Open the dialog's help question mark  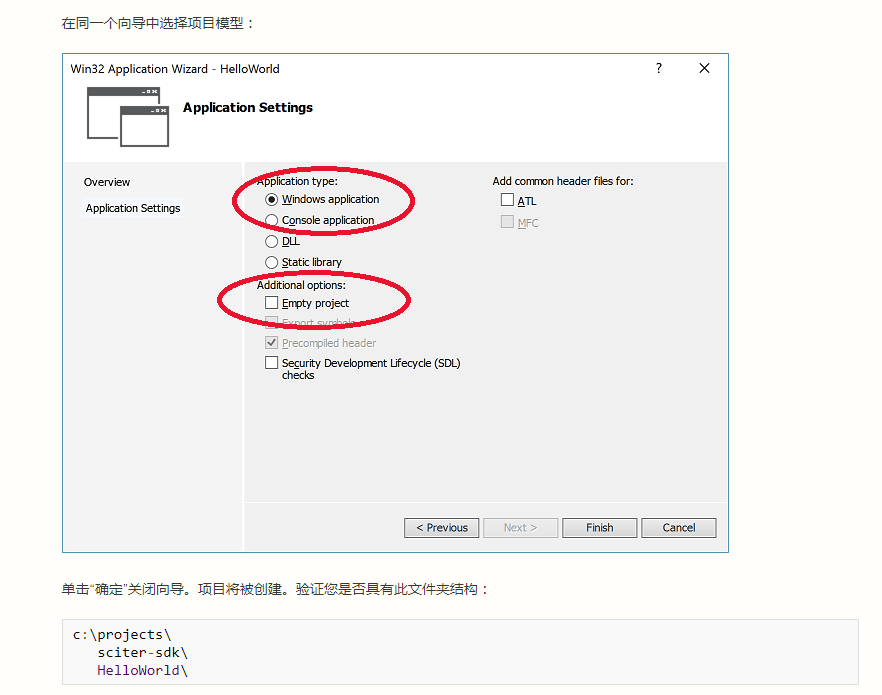(658, 68)
